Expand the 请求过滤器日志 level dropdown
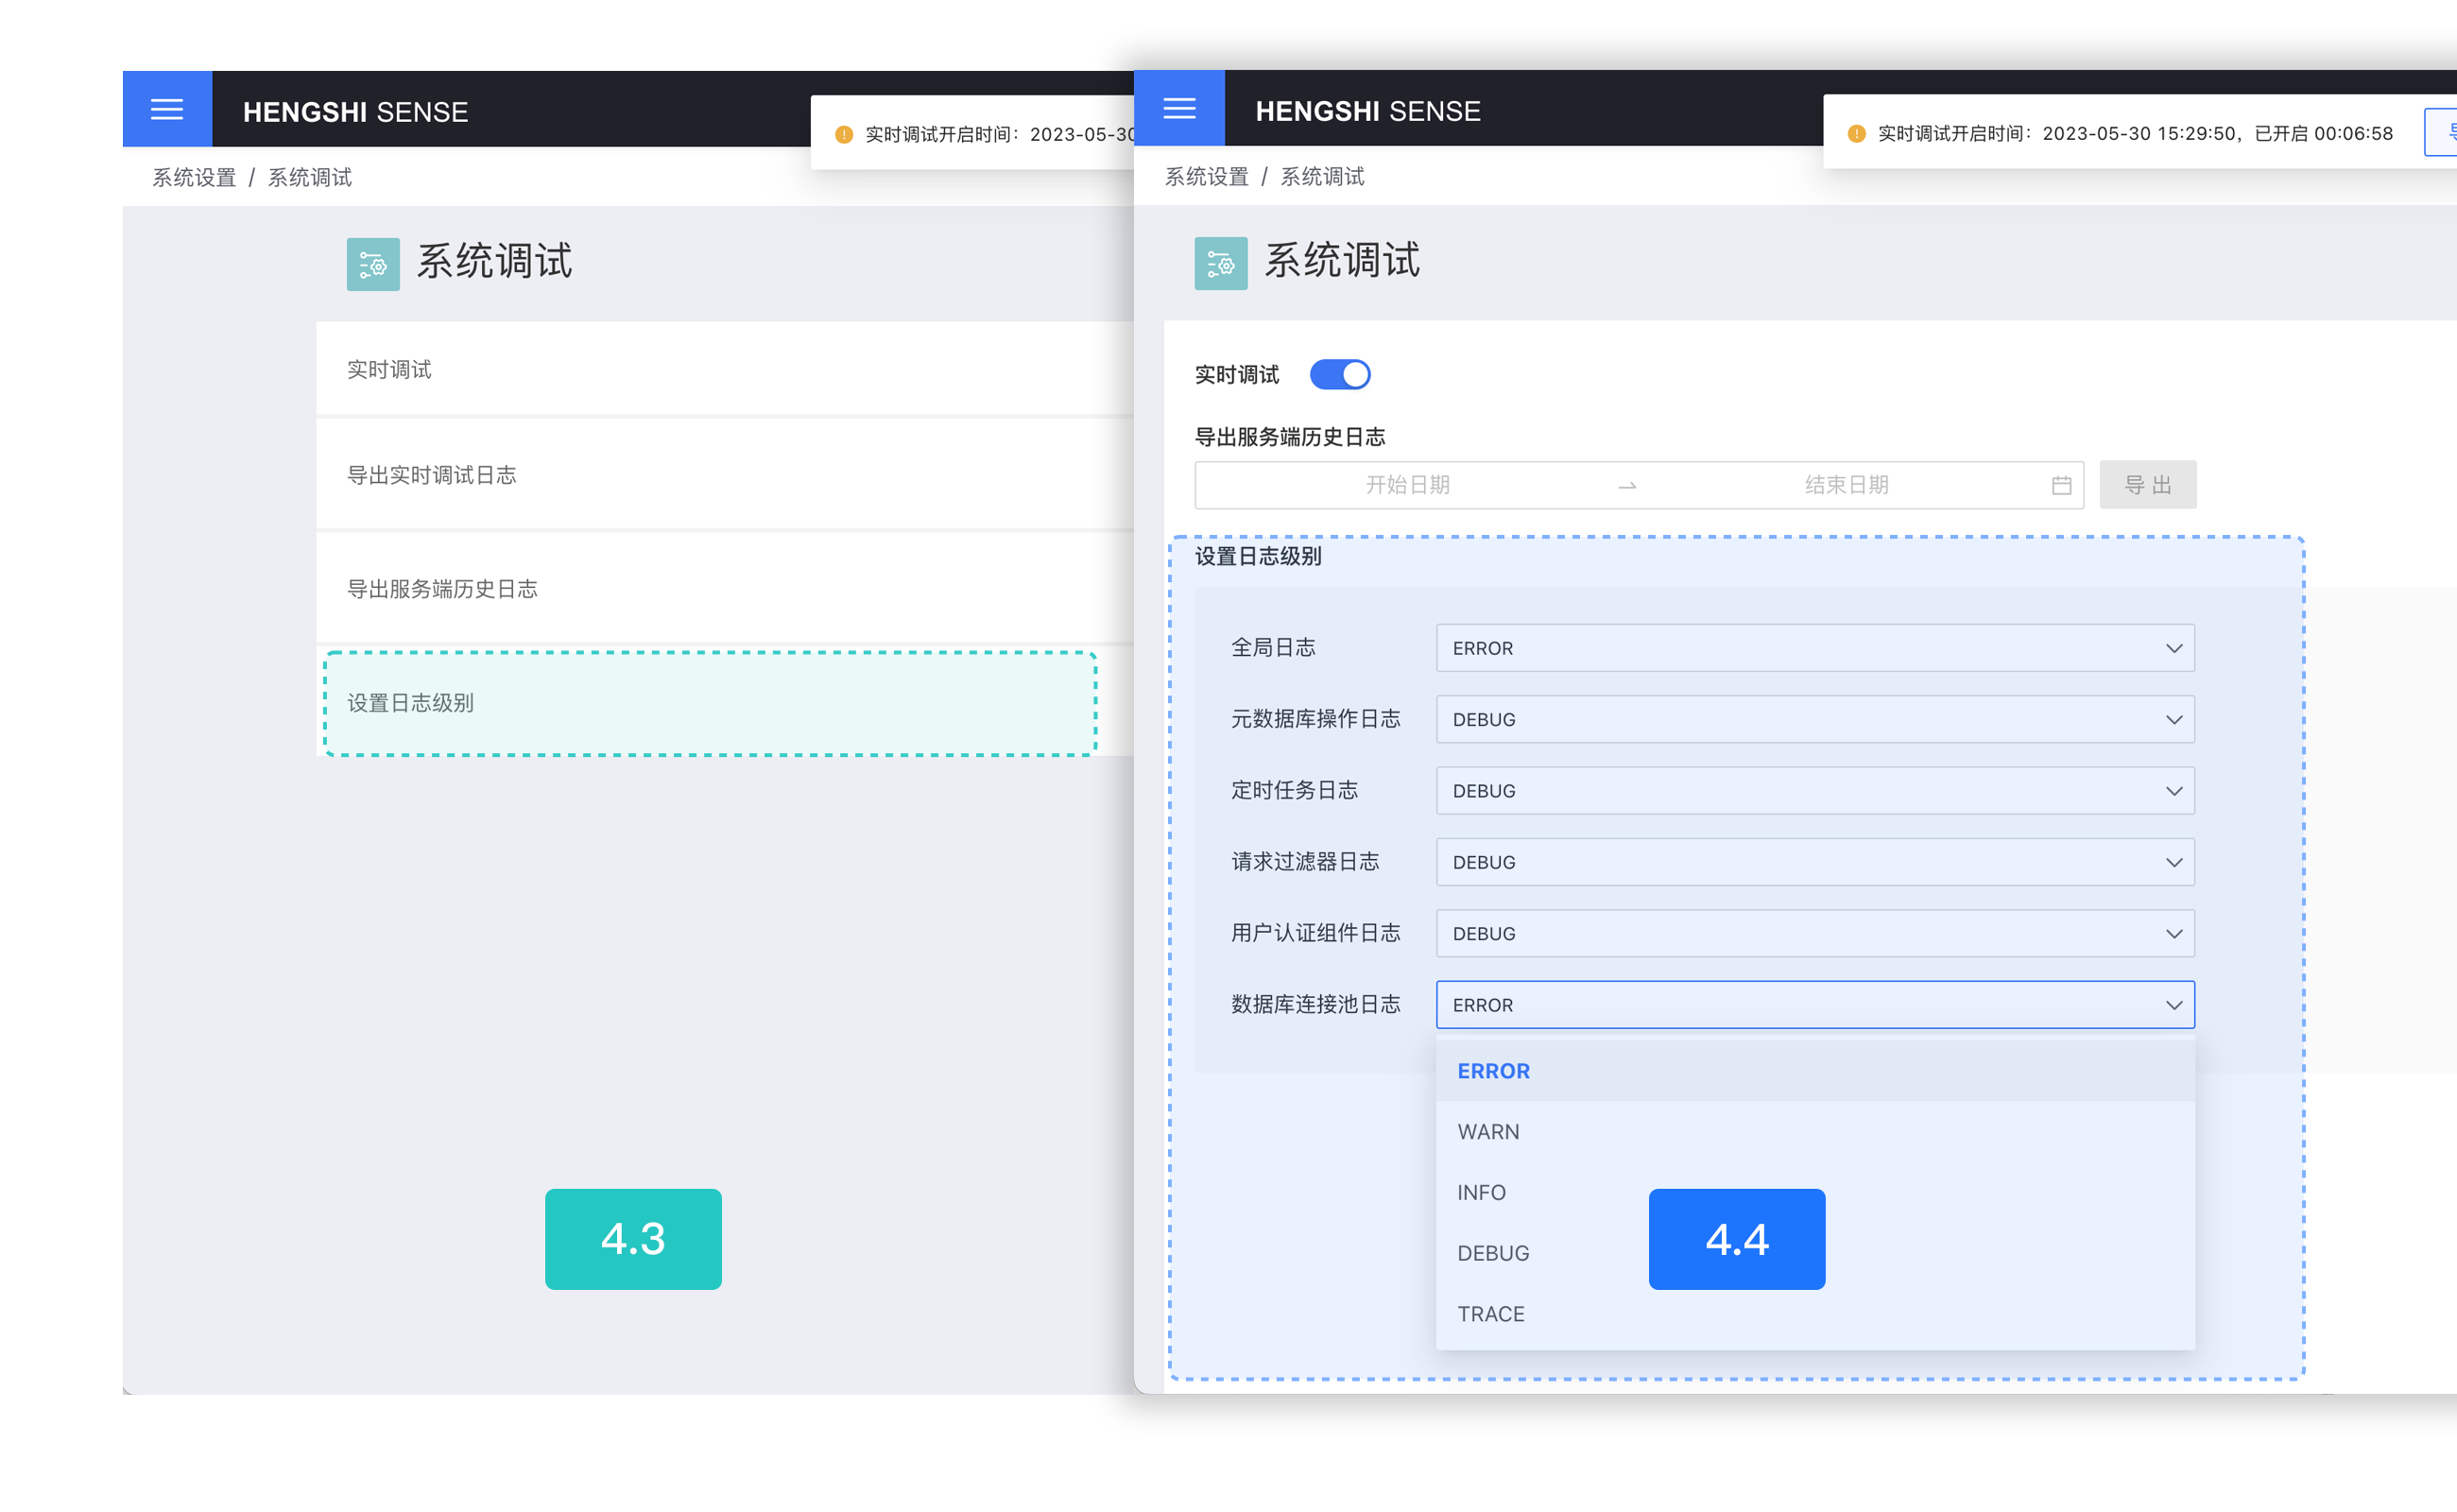 click(x=1815, y=862)
